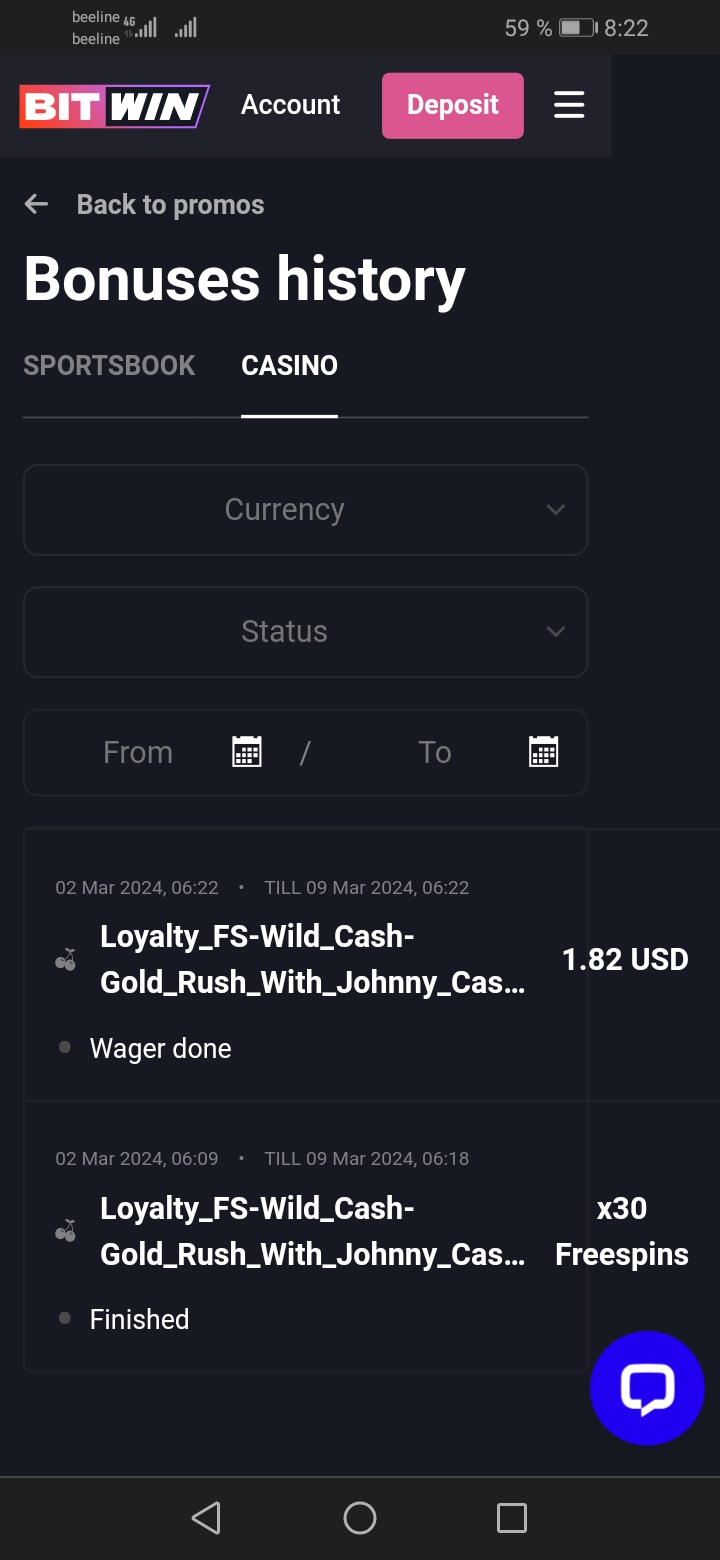Click the Back to promos link
This screenshot has height=1560, width=720.
[x=170, y=205]
